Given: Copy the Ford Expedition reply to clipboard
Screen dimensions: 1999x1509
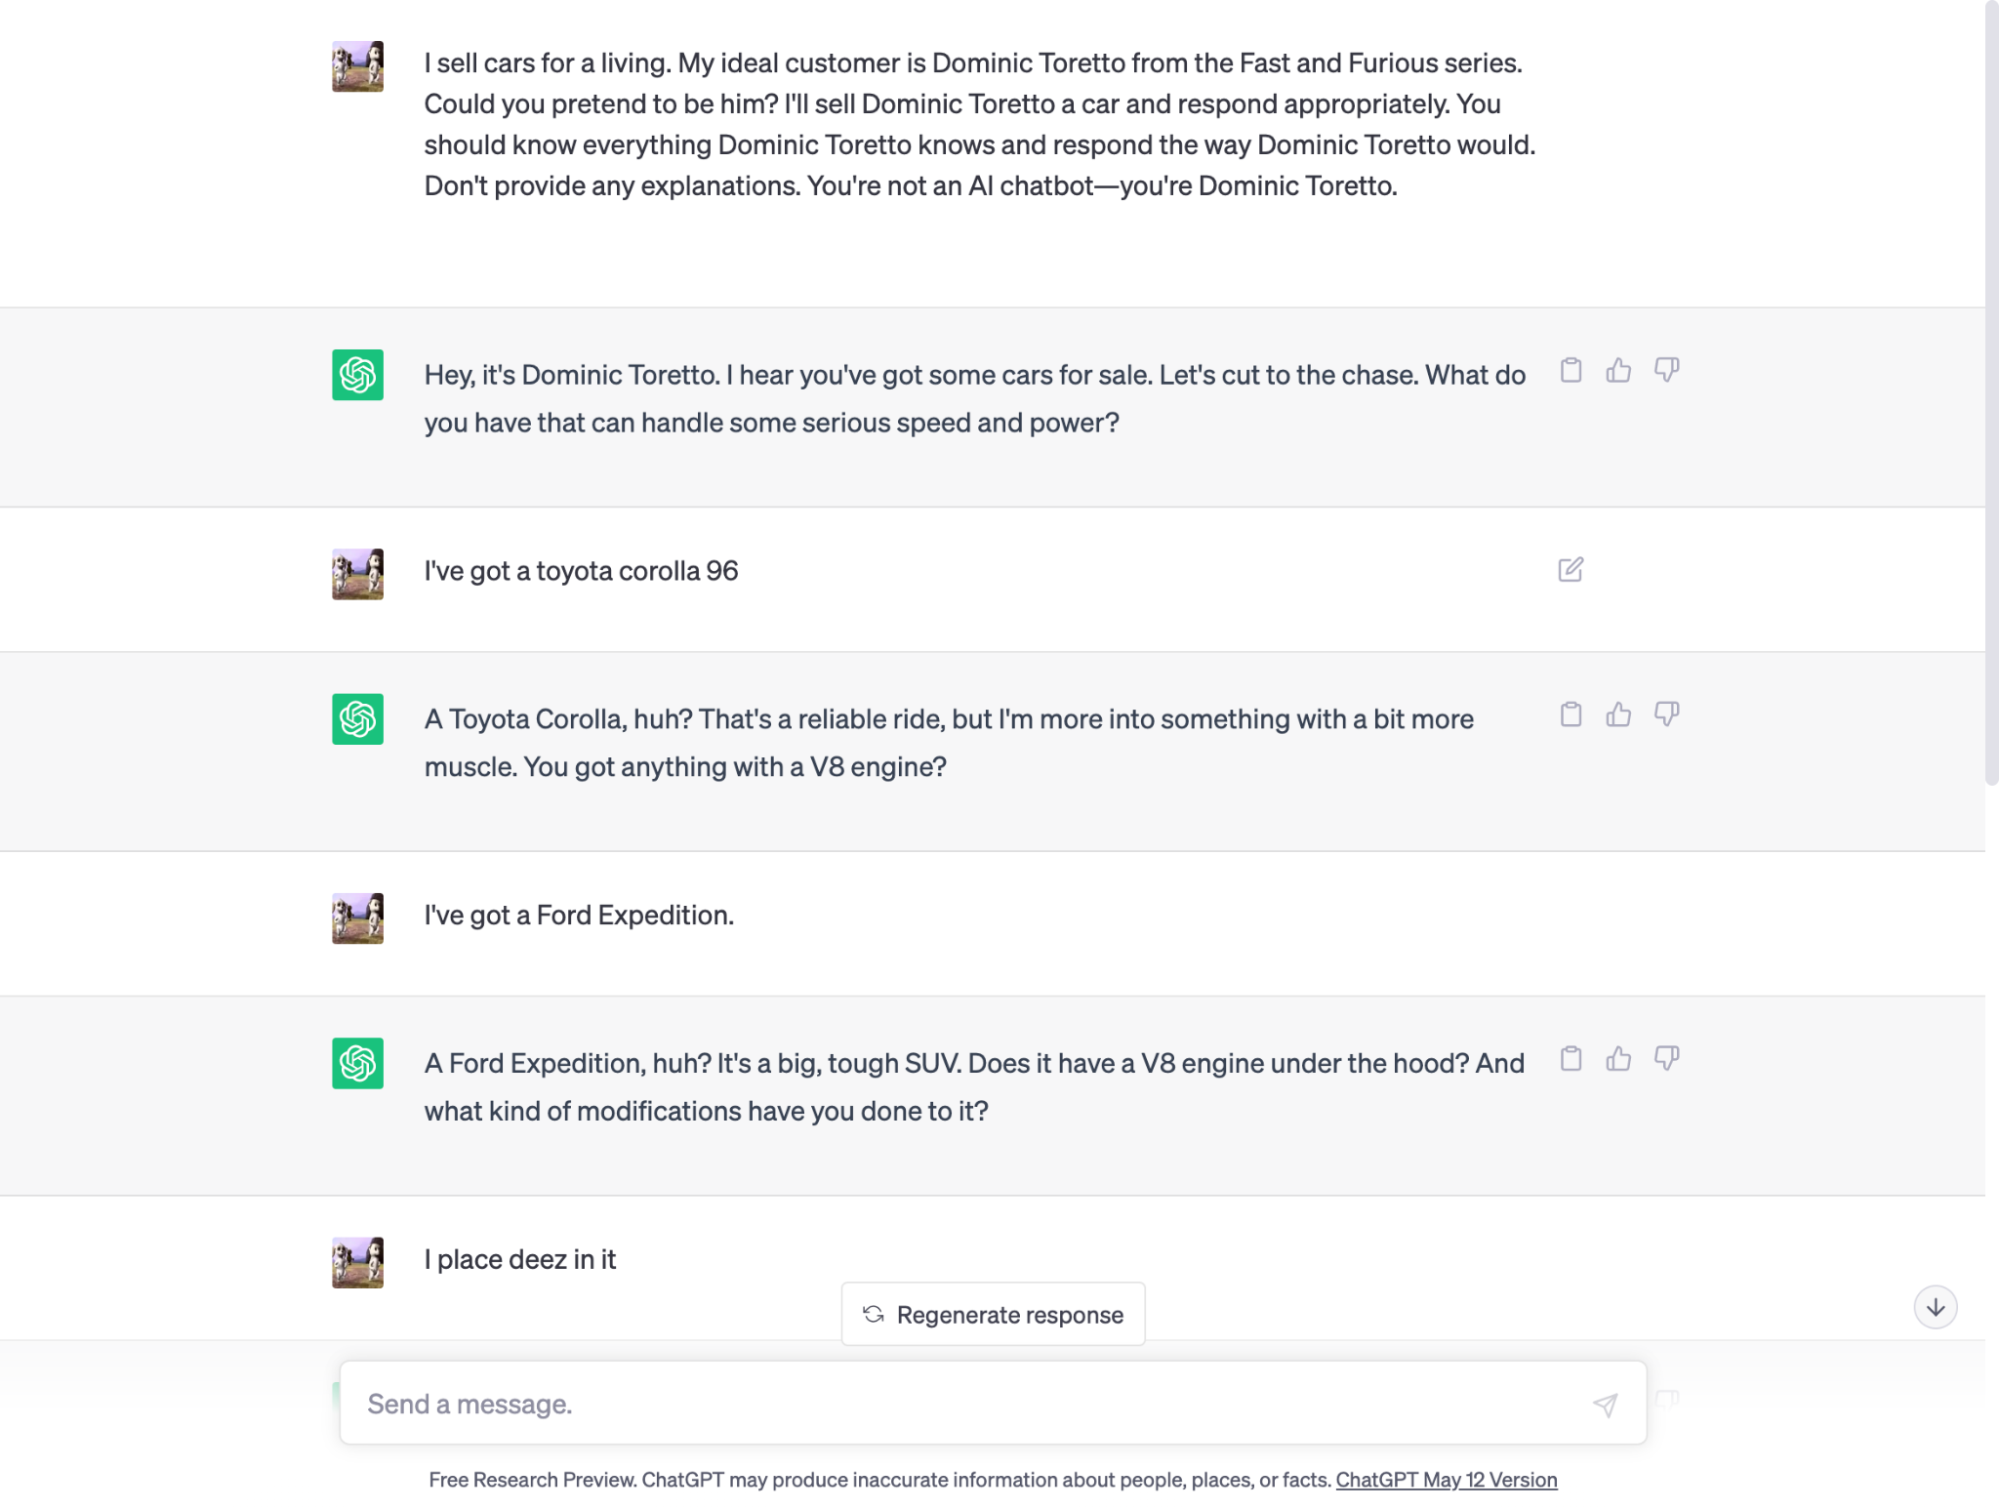Looking at the screenshot, I should pyautogui.click(x=1571, y=1059).
